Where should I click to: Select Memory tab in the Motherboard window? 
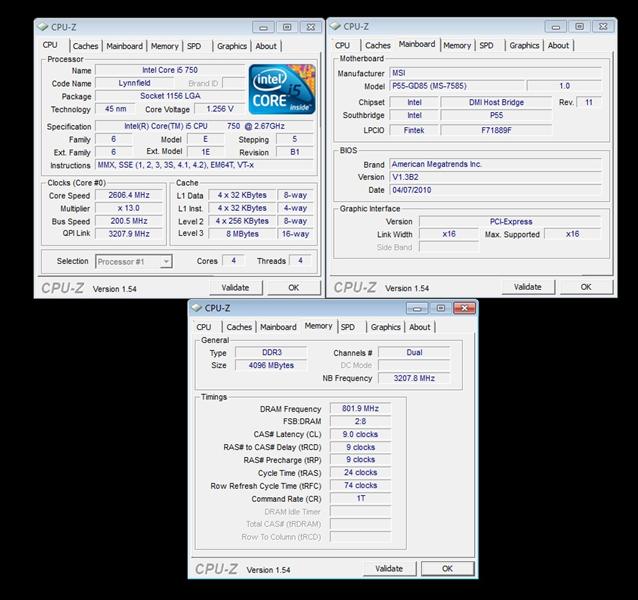point(457,45)
